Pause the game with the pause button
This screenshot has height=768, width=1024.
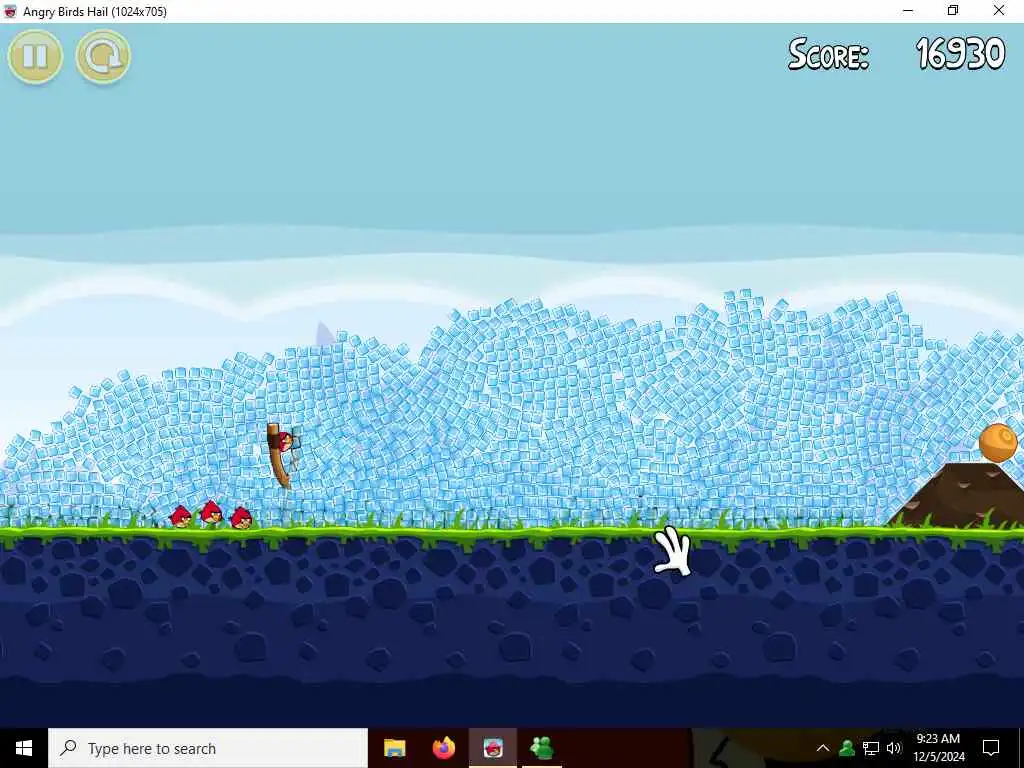click(x=35, y=57)
